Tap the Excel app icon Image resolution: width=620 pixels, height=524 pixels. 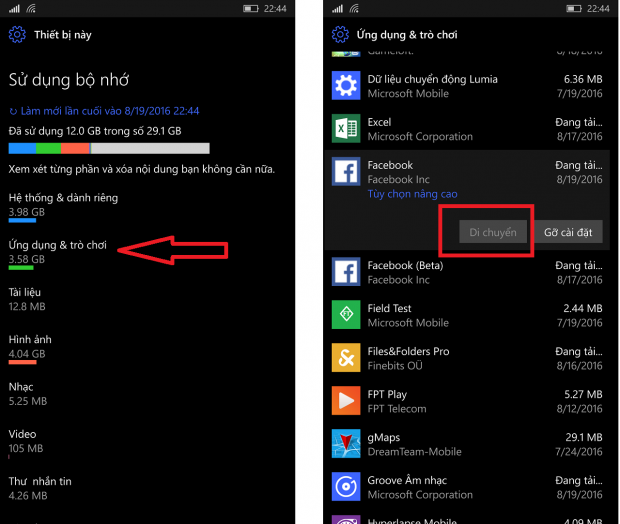346,128
